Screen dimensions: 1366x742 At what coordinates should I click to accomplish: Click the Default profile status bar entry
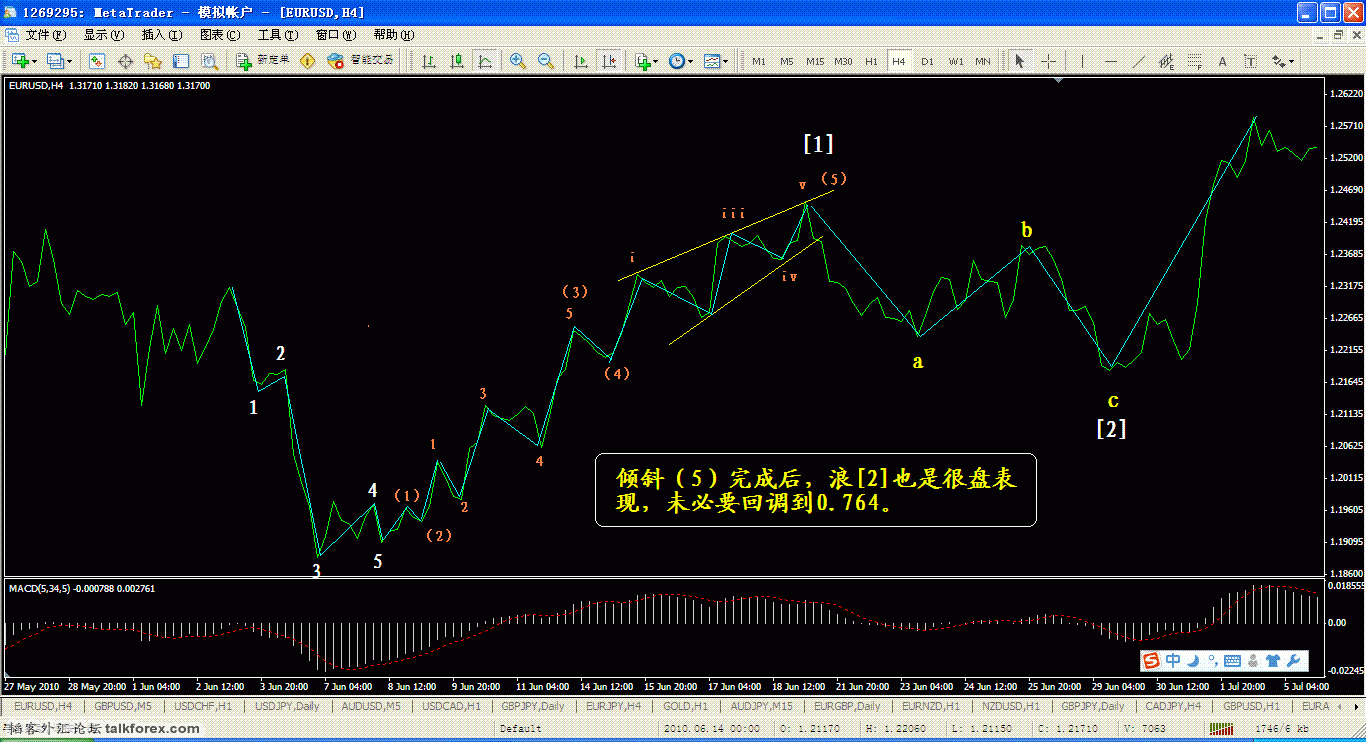520,729
